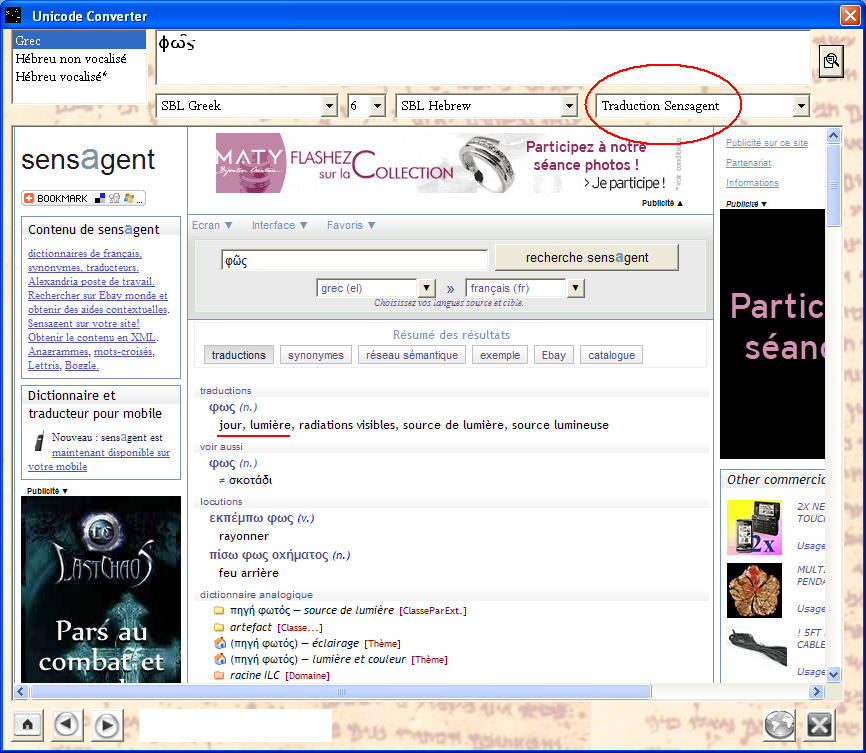Go forward with the right arrow button
This screenshot has width=866, height=753.
click(107, 725)
